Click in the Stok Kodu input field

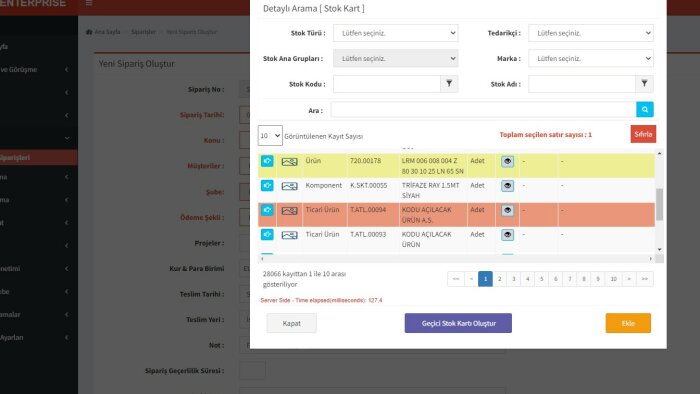[x=387, y=84]
